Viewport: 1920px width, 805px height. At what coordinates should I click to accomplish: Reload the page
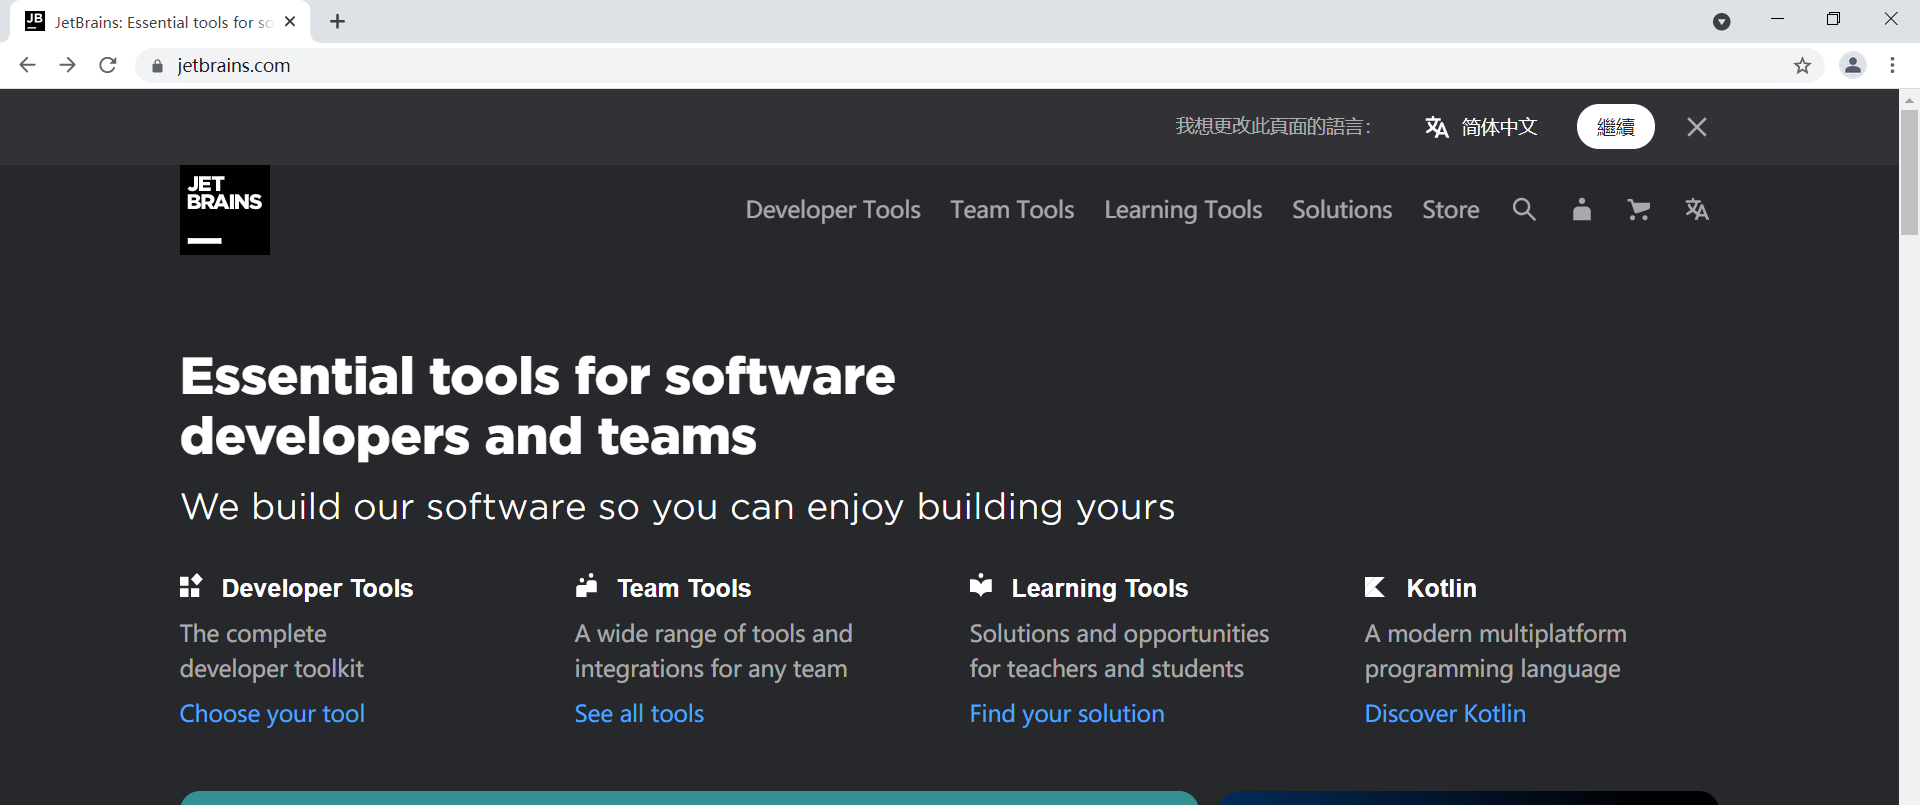pyautogui.click(x=108, y=65)
